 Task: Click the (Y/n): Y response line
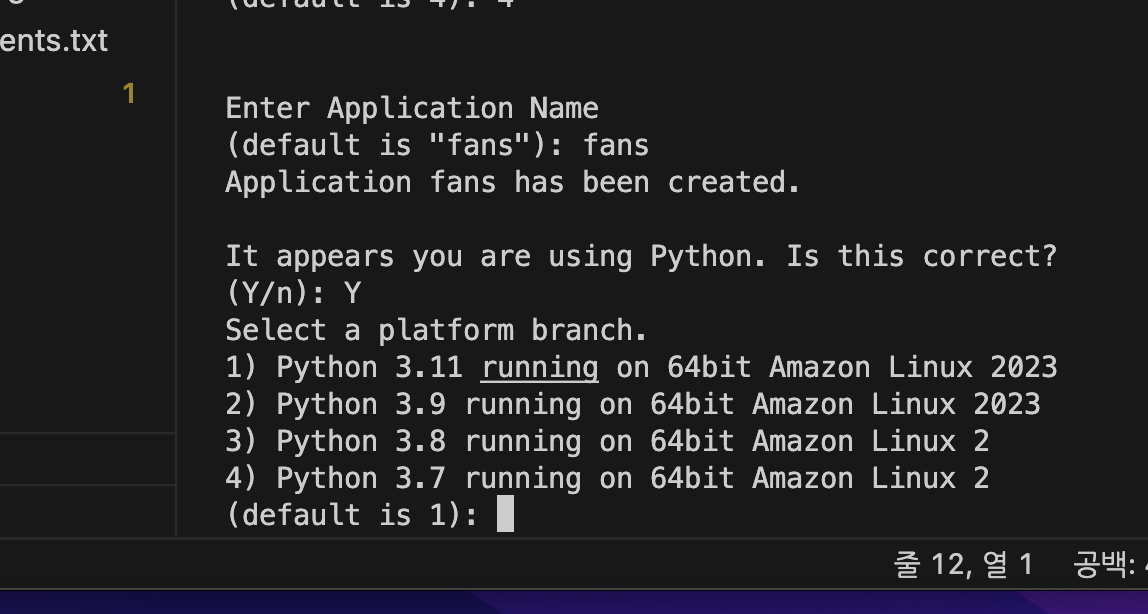tap(294, 293)
